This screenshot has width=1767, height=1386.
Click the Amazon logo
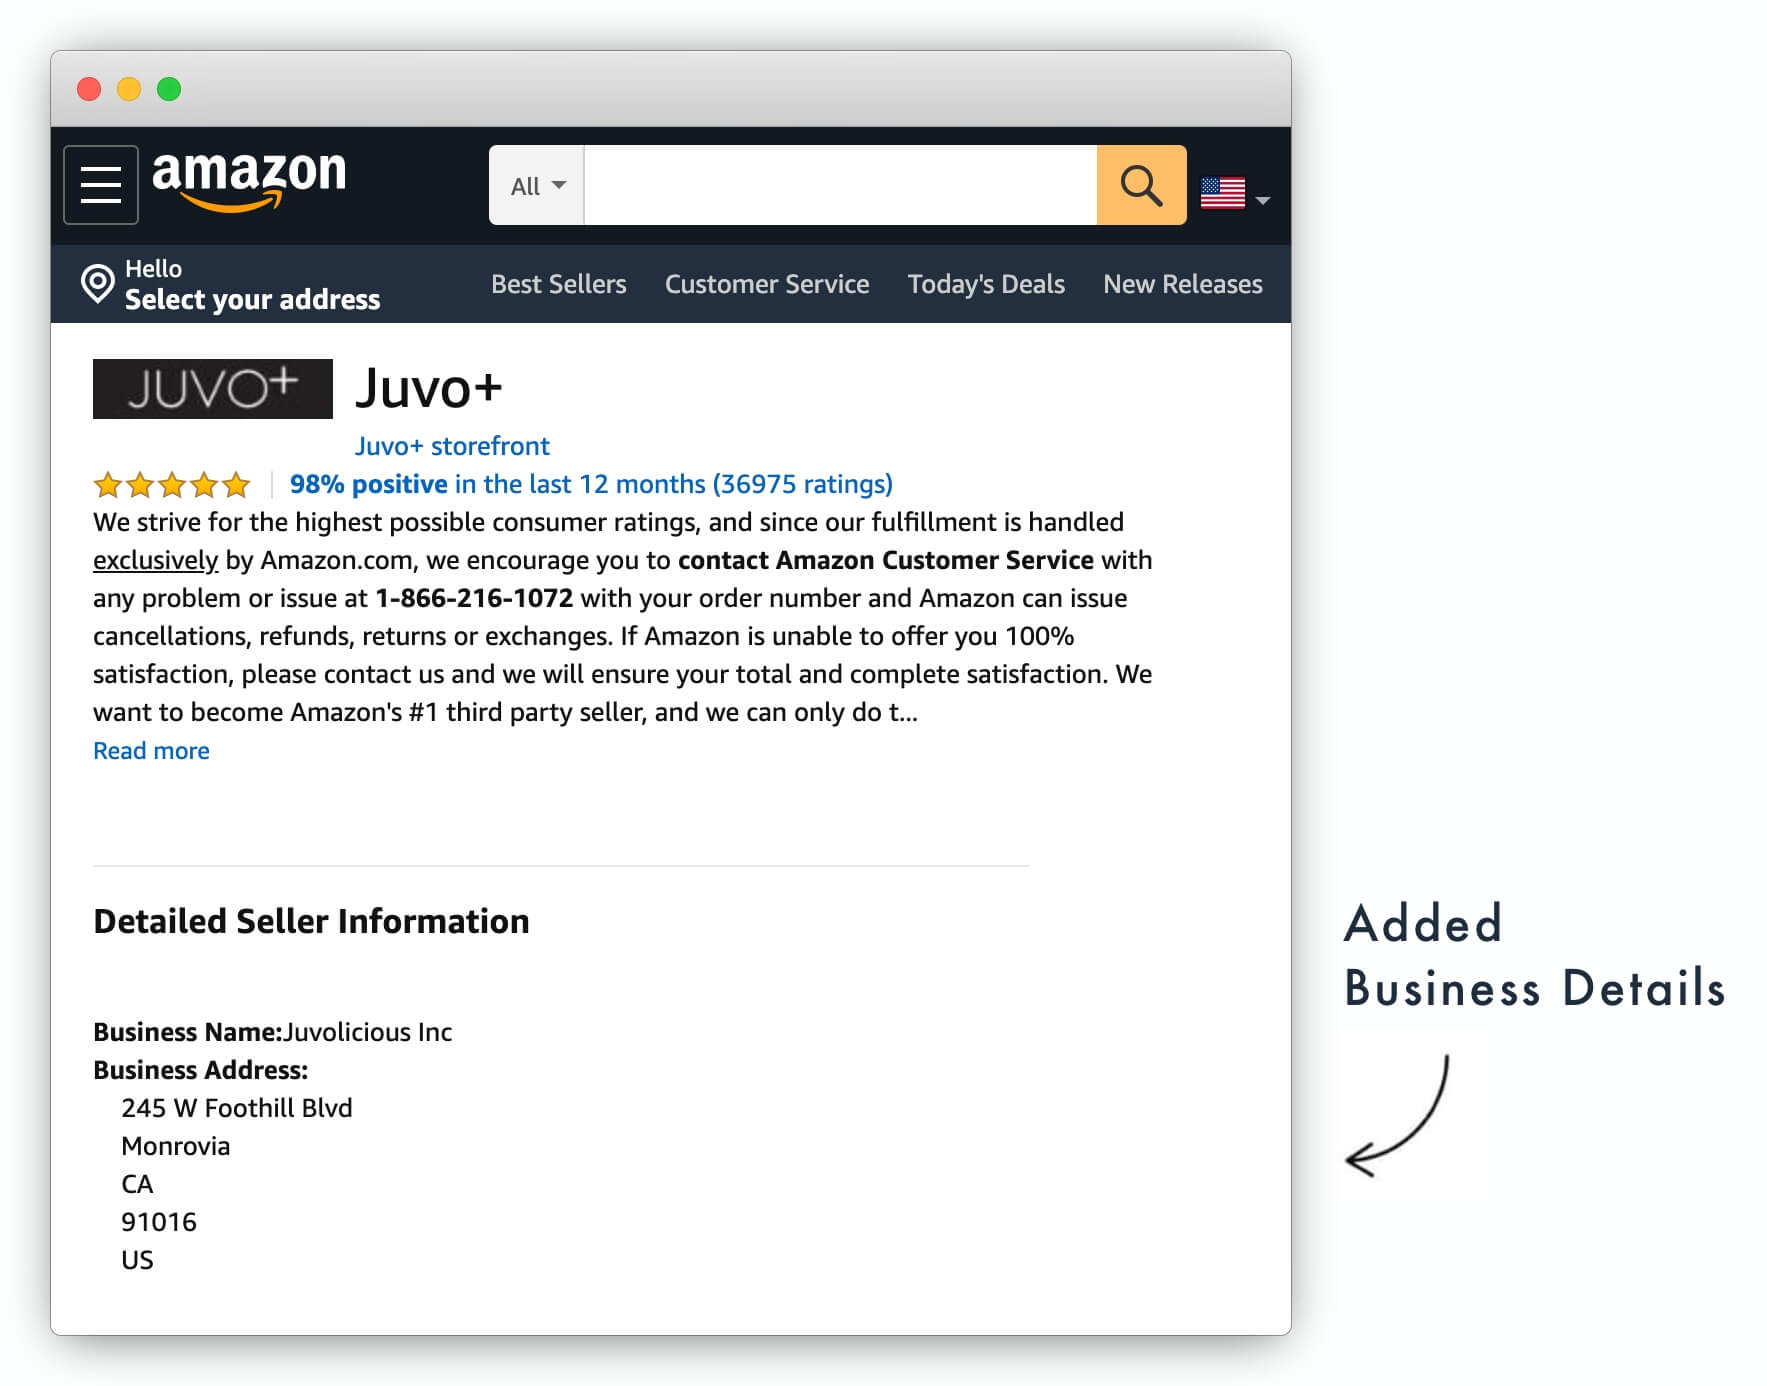[x=249, y=180]
